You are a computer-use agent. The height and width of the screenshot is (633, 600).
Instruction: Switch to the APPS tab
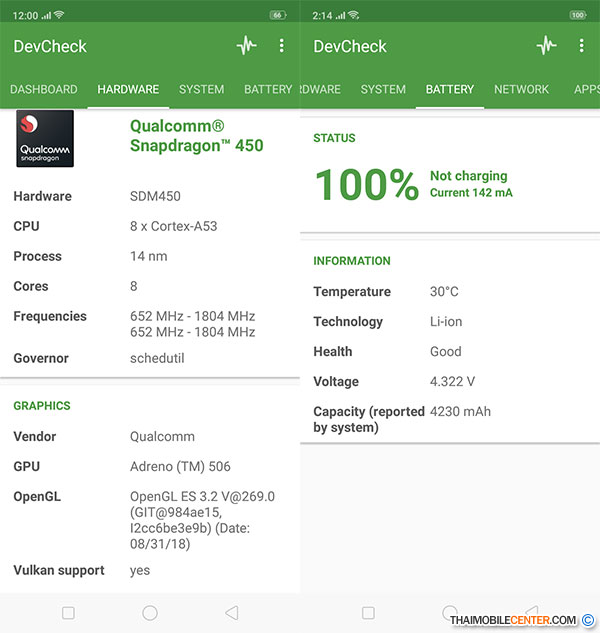pyautogui.click(x=586, y=89)
